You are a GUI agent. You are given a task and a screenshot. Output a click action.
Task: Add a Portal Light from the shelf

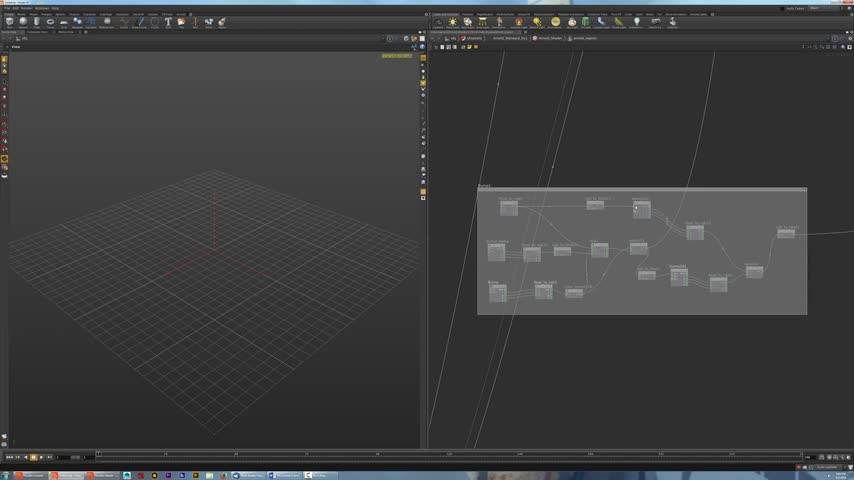[619, 22]
